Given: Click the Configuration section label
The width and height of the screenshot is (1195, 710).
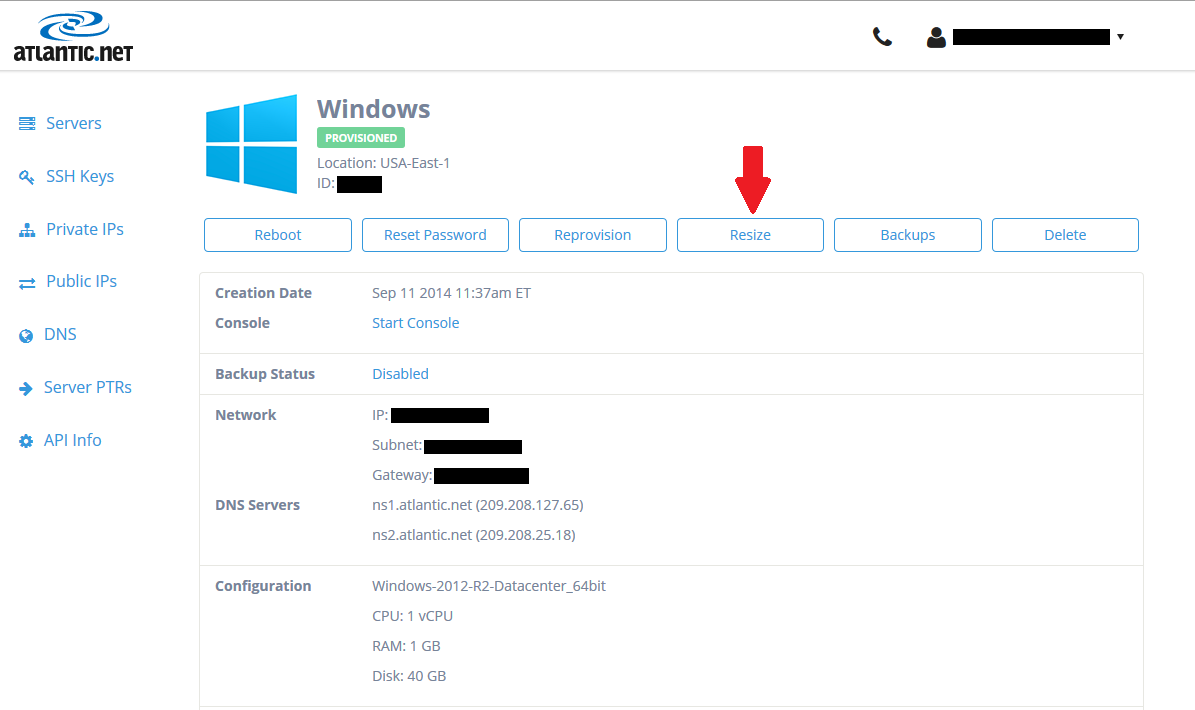Looking at the screenshot, I should [263, 586].
